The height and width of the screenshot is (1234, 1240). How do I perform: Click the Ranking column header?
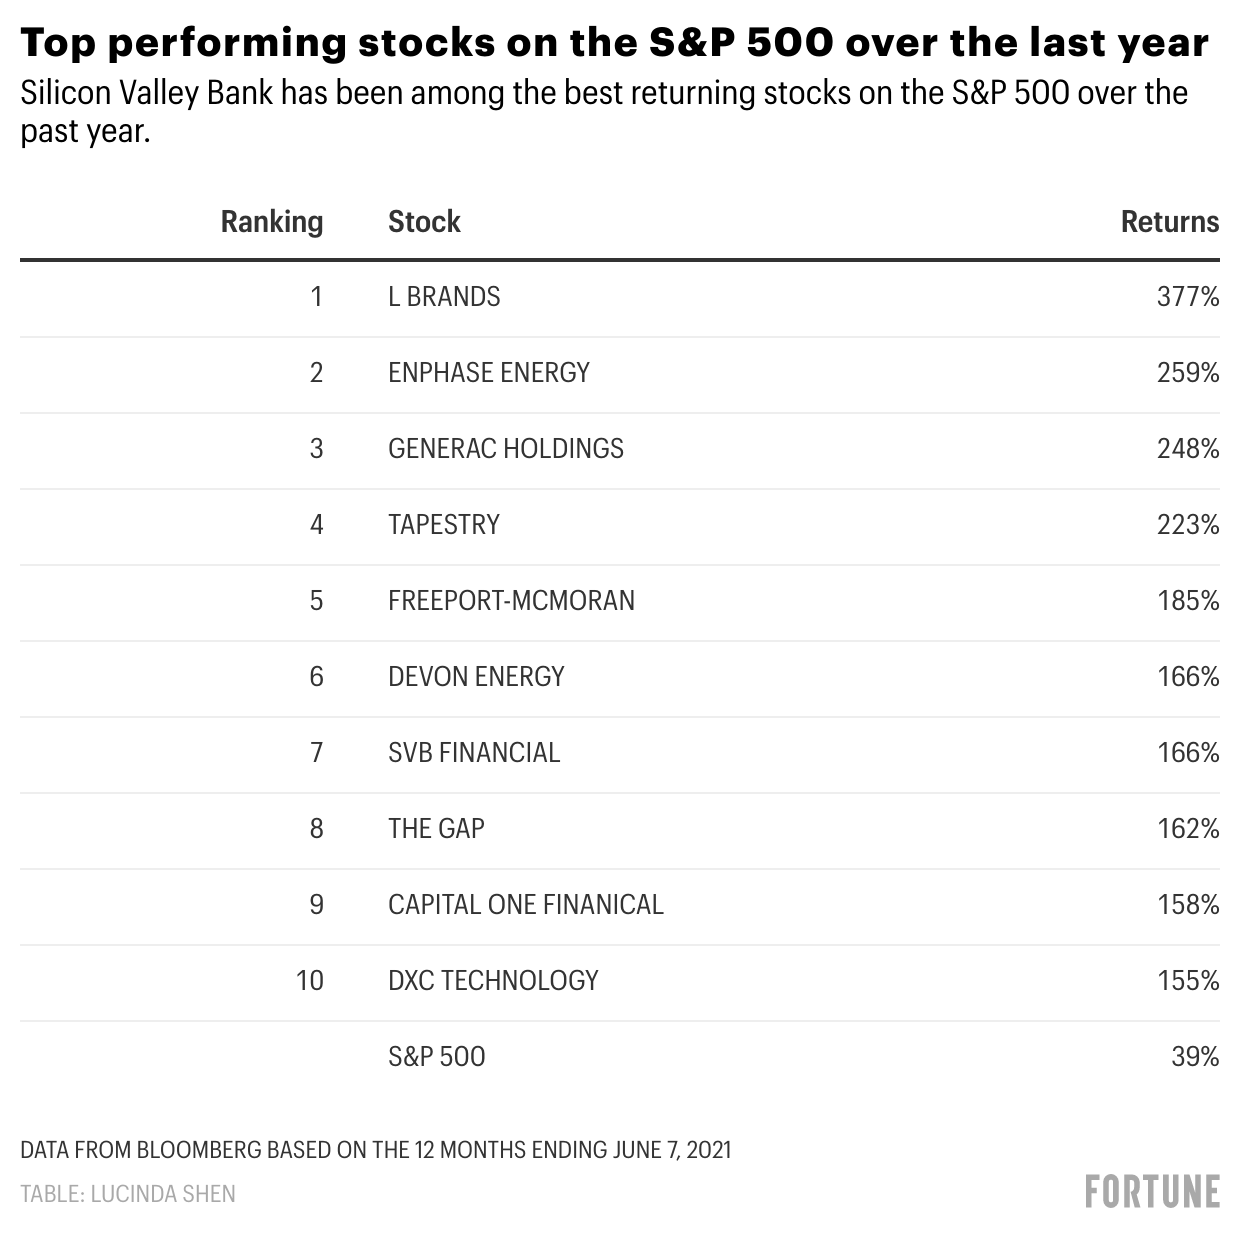click(271, 221)
